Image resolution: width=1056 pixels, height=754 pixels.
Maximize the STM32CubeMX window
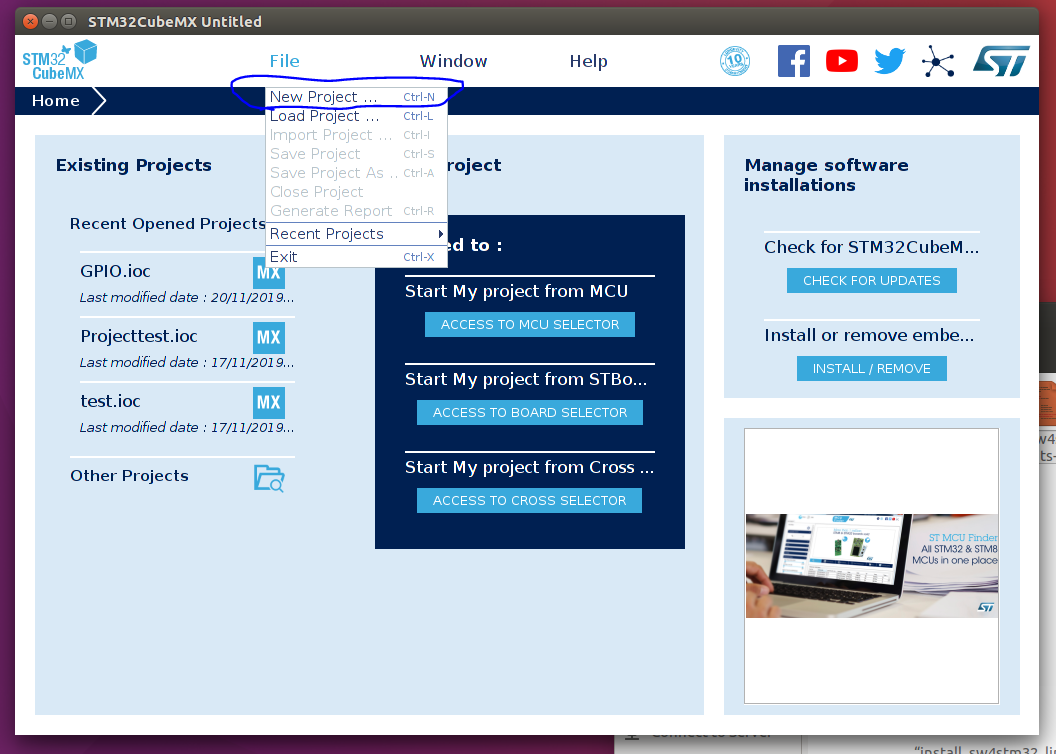pyautogui.click(x=68, y=22)
